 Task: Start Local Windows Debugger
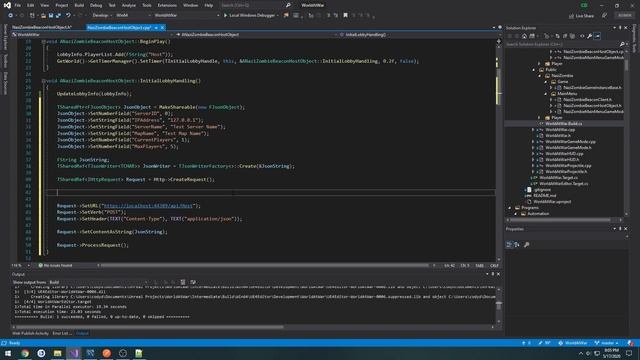point(250,16)
